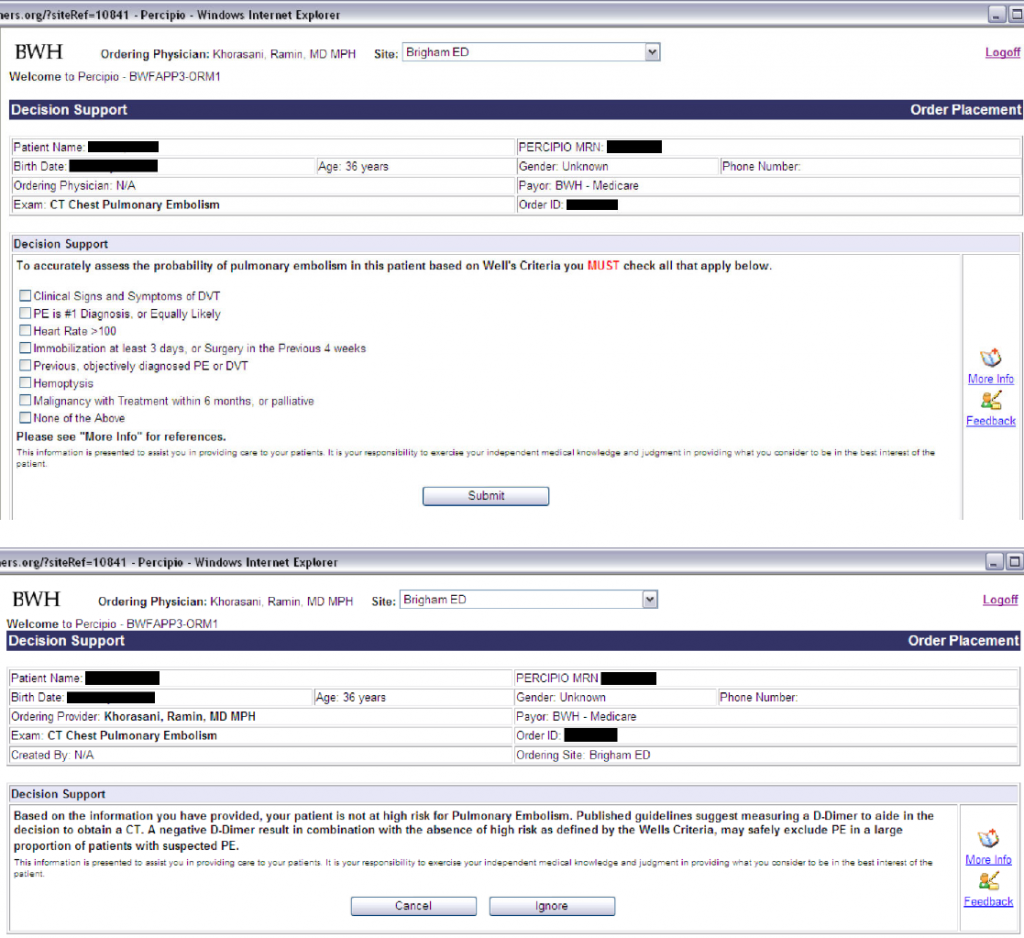This screenshot has width=1024, height=938.
Task: Open the More Info text link beside the checklist
Action: click(x=990, y=379)
